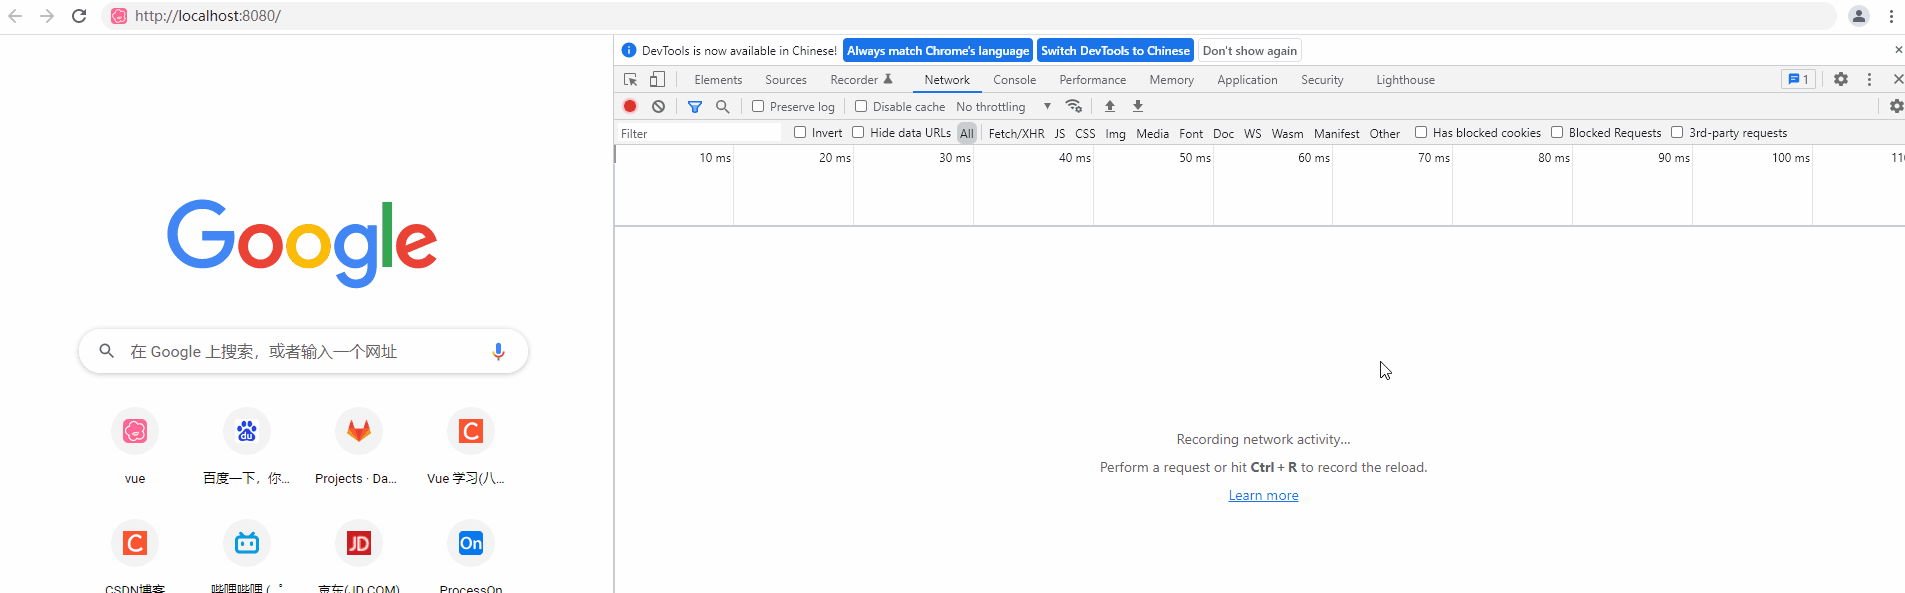The height and width of the screenshot is (593, 1905).
Task: Clear the network log icon
Action: (x=658, y=106)
